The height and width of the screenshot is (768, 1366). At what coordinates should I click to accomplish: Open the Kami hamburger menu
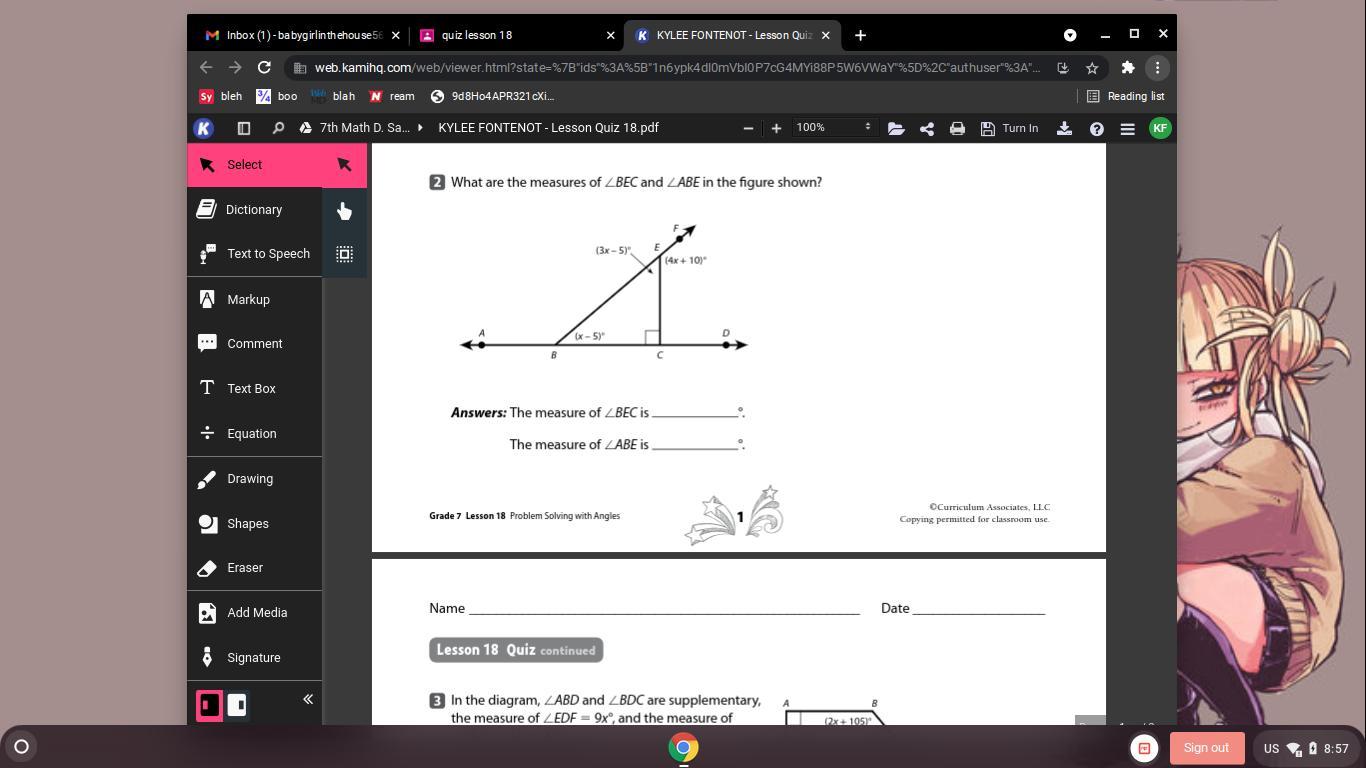[x=1127, y=128]
